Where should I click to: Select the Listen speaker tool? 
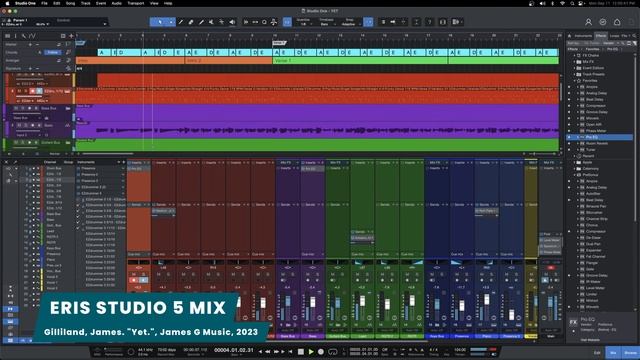click(x=232, y=22)
